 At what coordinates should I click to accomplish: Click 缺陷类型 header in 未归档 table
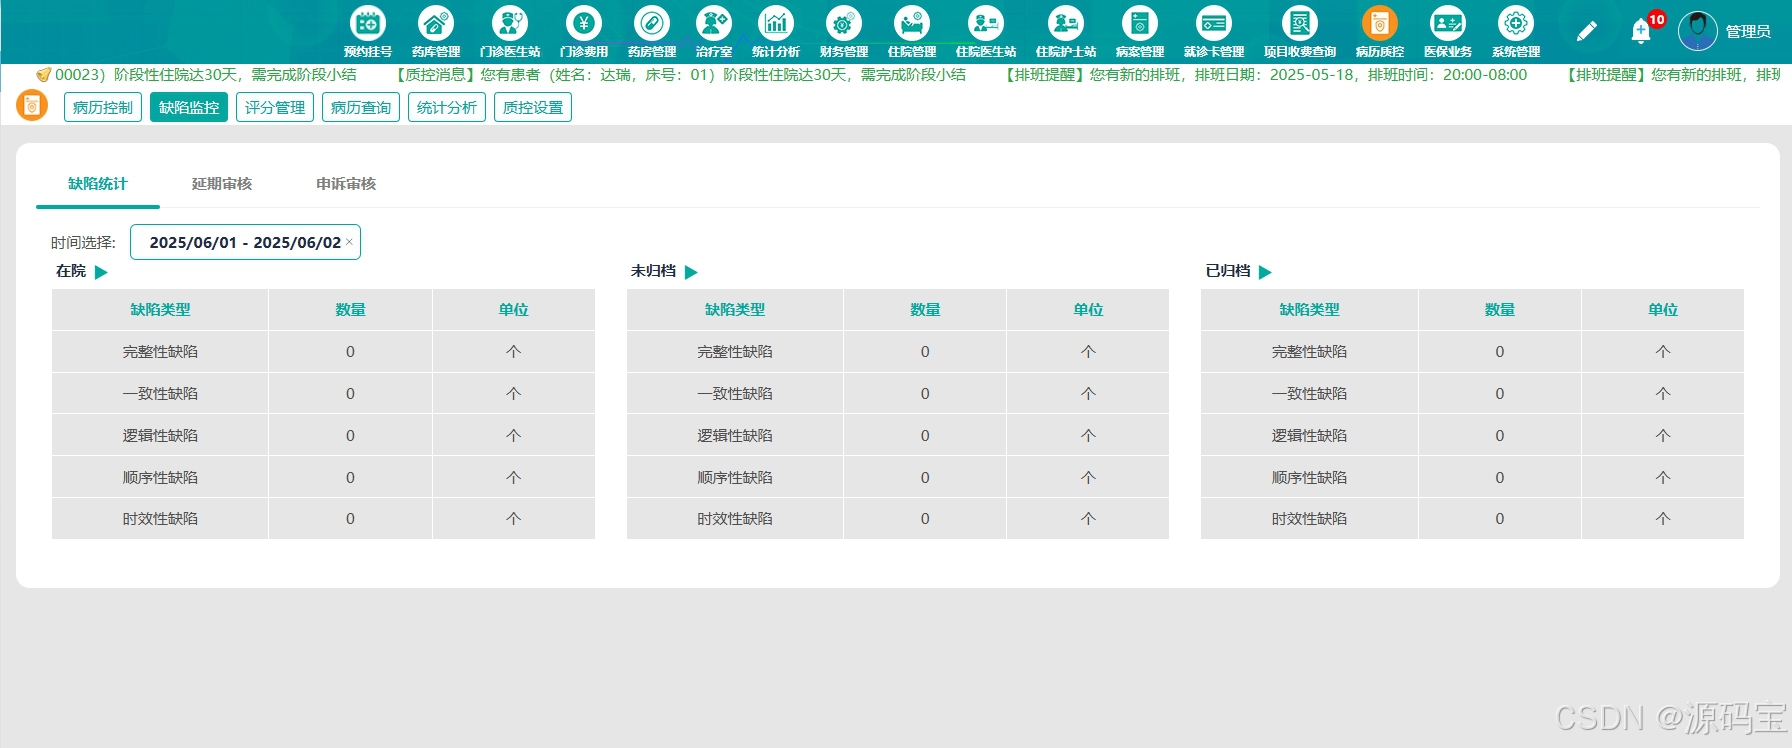point(735,310)
